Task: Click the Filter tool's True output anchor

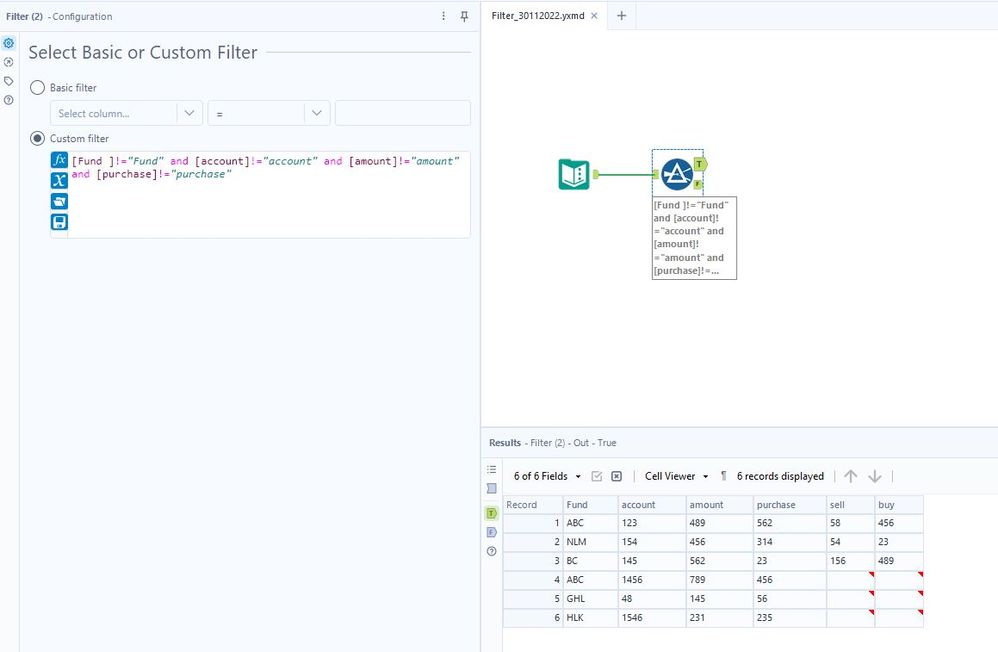Action: (700, 164)
